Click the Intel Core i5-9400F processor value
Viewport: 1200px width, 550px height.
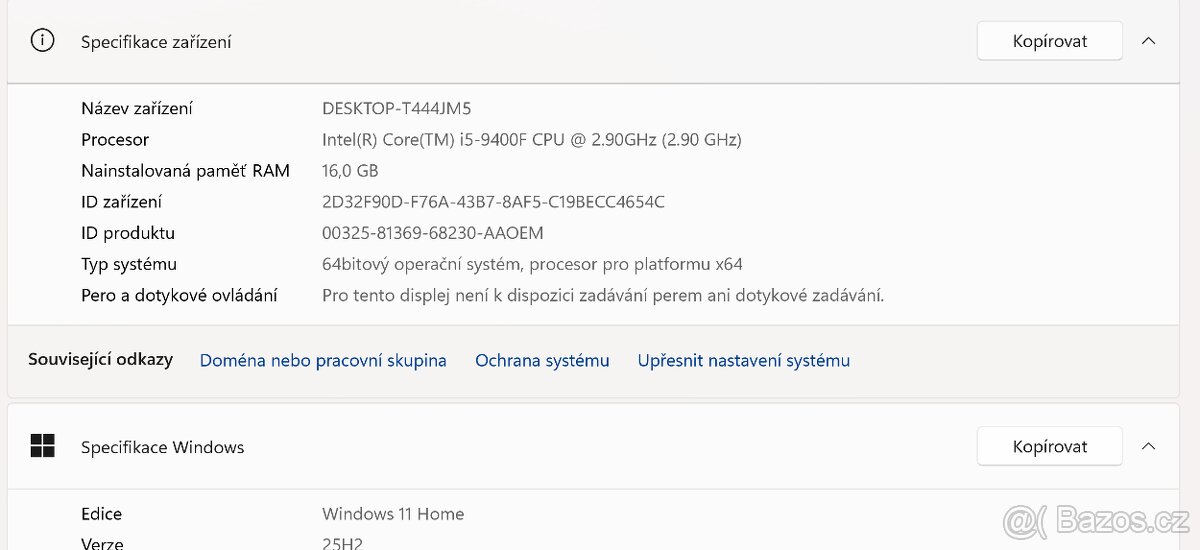pos(531,139)
